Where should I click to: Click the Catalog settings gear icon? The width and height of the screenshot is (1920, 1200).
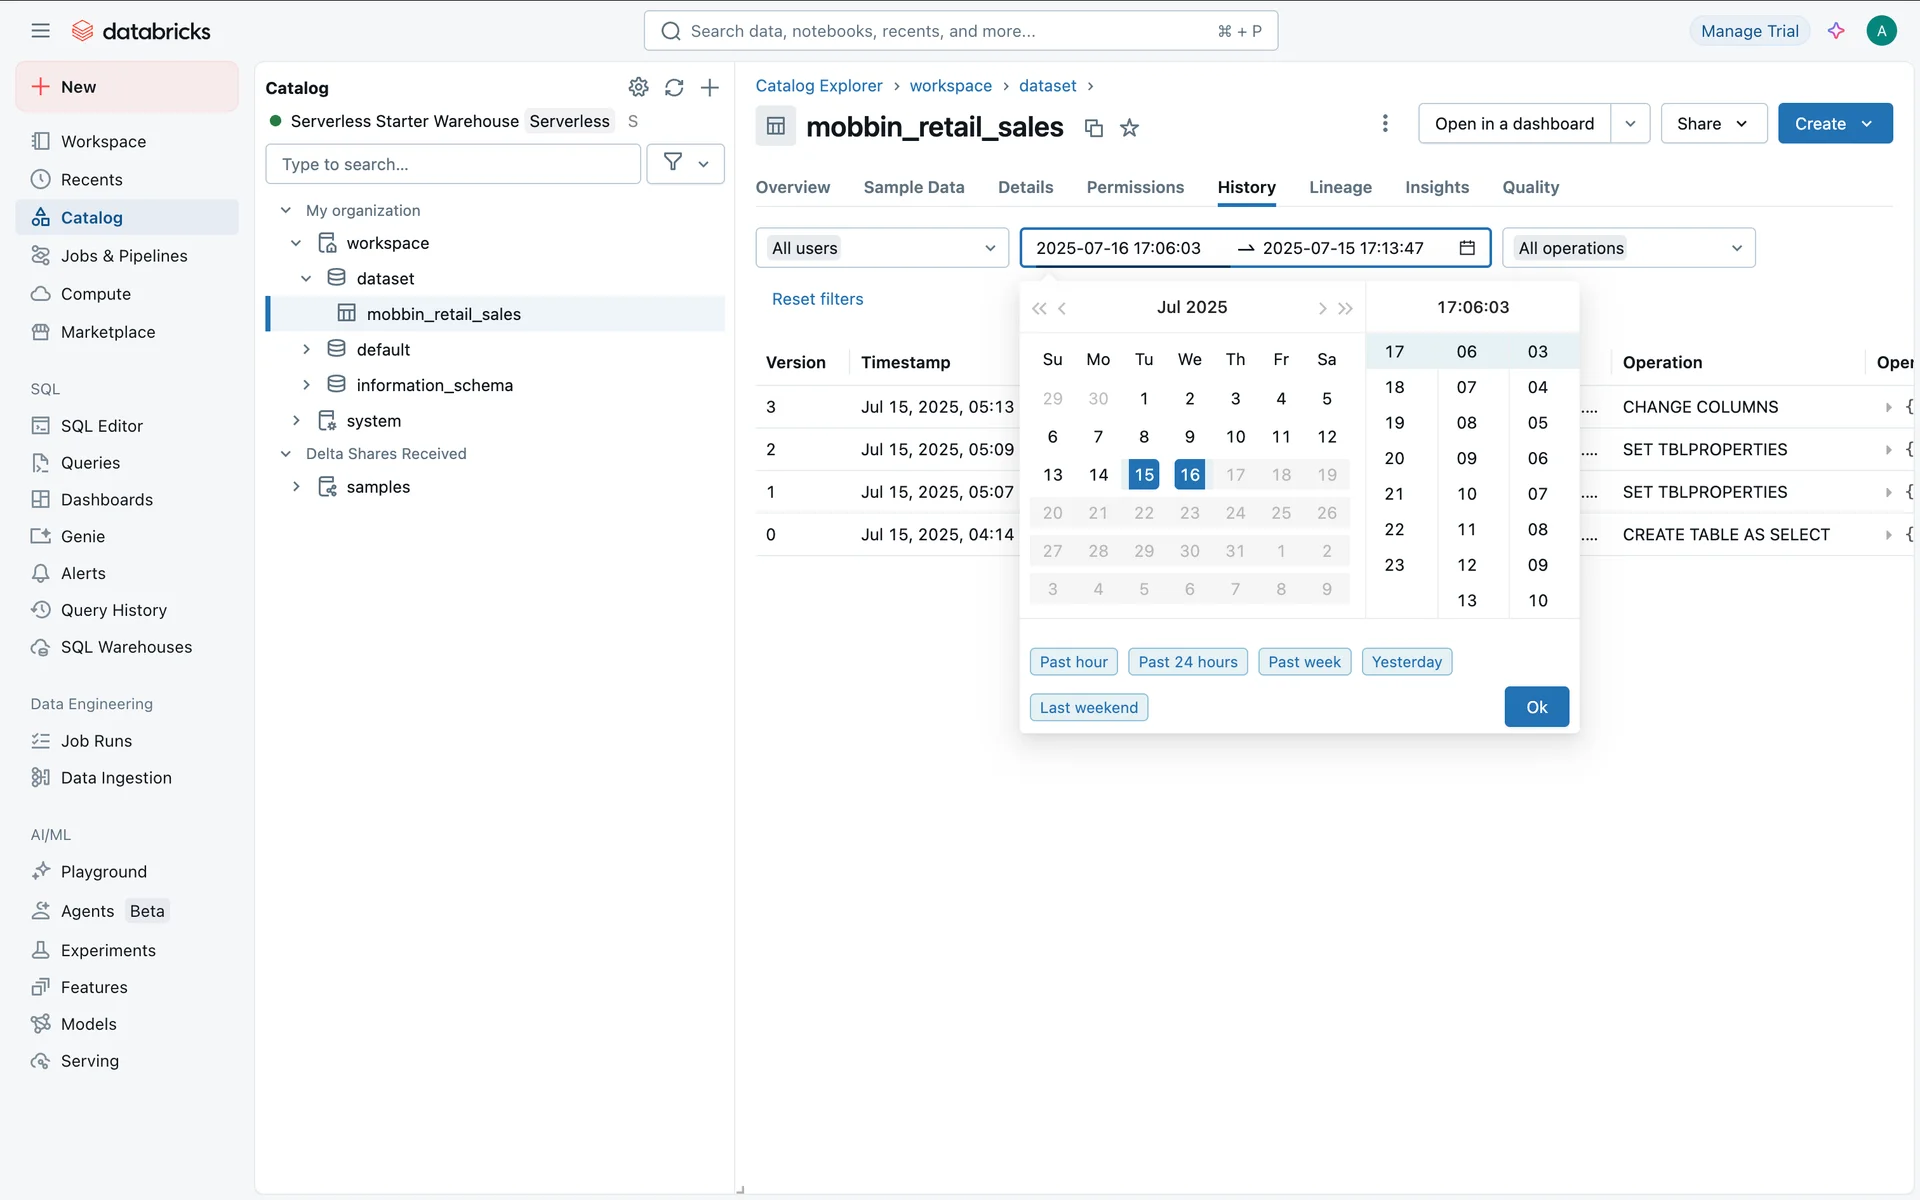pos(638,87)
